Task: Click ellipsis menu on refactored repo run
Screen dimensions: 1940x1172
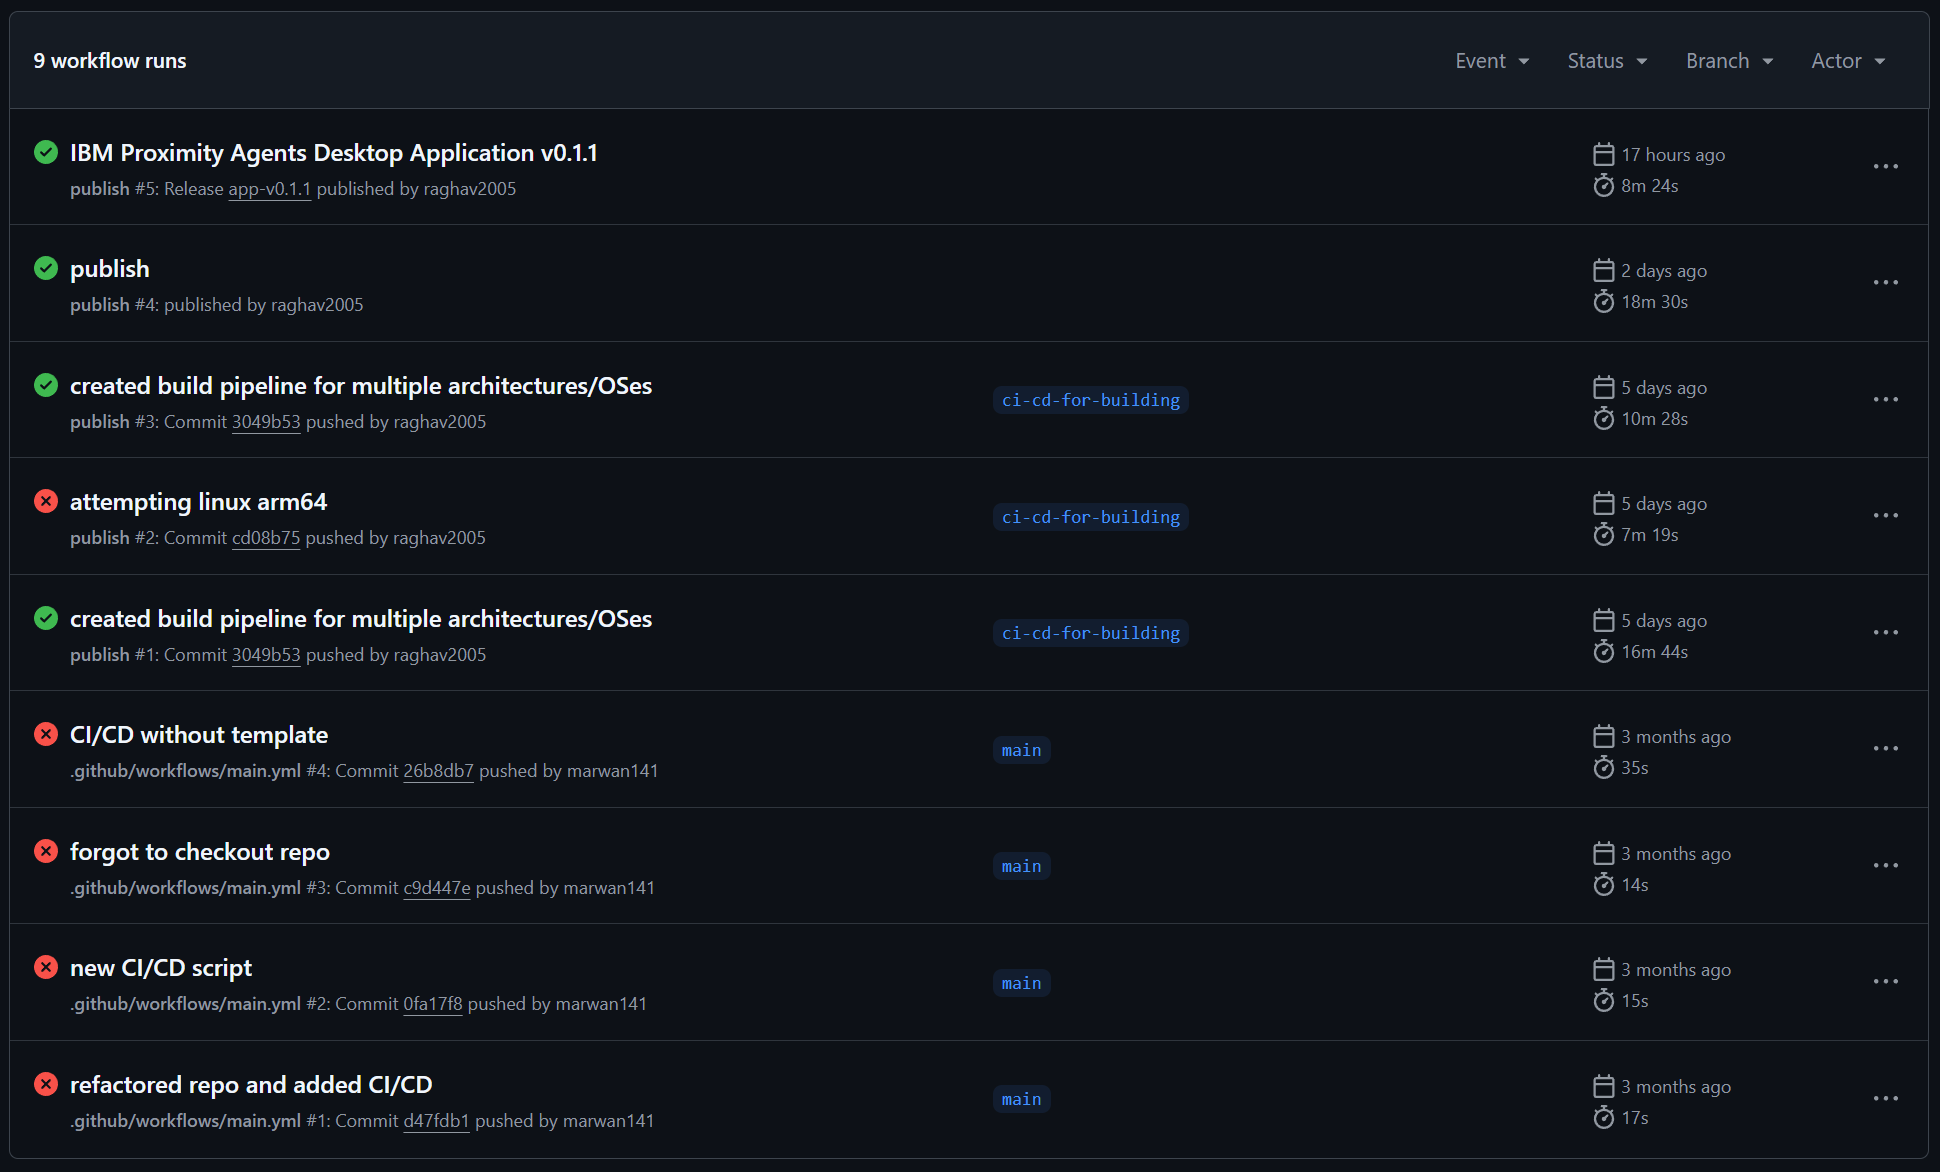Action: (x=1885, y=1099)
